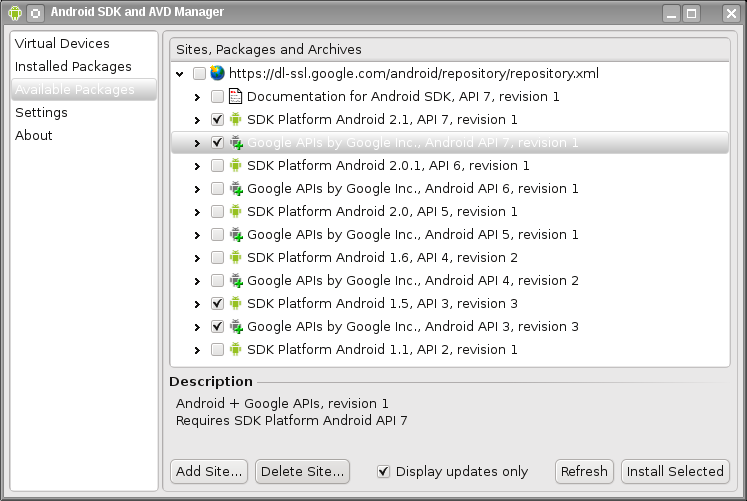Click the Android logo in the title bar
The height and width of the screenshot is (501, 747).
pos(15,13)
